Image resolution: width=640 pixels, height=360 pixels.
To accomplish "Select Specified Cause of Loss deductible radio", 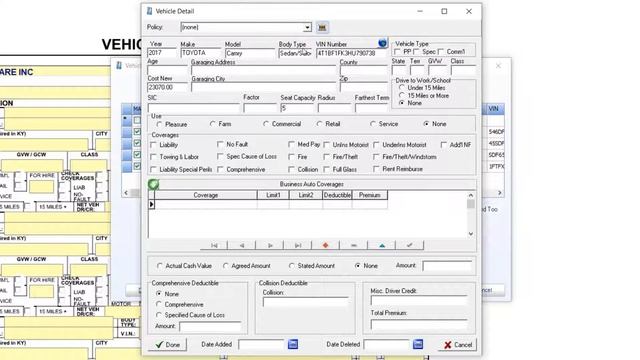I will tap(159, 315).
